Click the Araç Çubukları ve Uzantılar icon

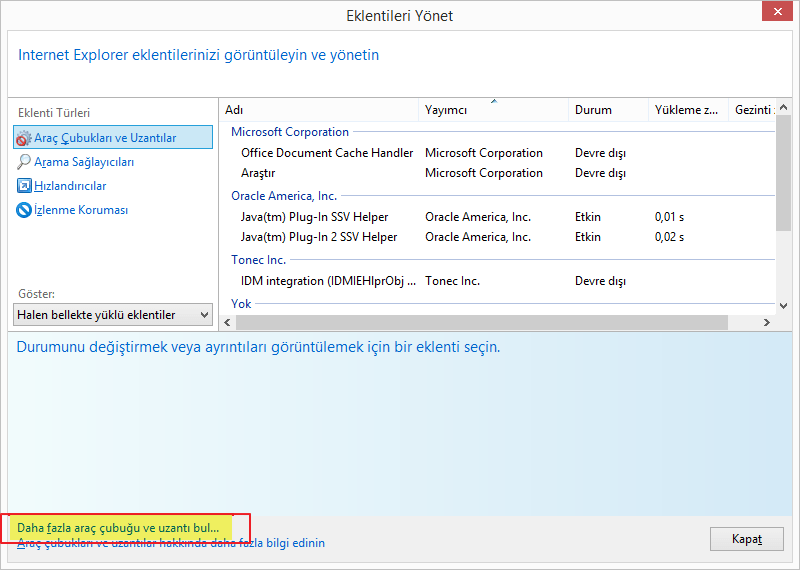coord(24,138)
